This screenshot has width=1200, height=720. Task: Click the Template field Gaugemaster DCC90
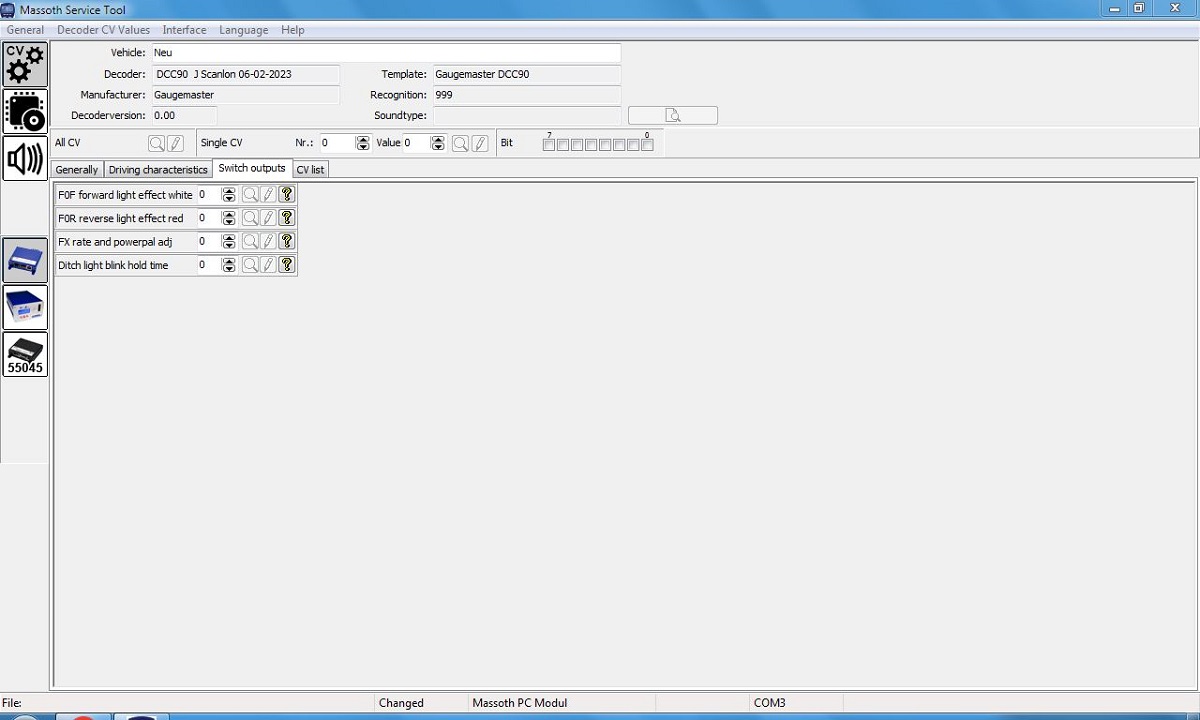(x=526, y=74)
